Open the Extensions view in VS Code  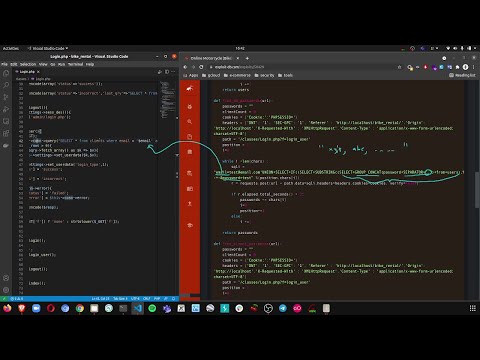(6, 133)
